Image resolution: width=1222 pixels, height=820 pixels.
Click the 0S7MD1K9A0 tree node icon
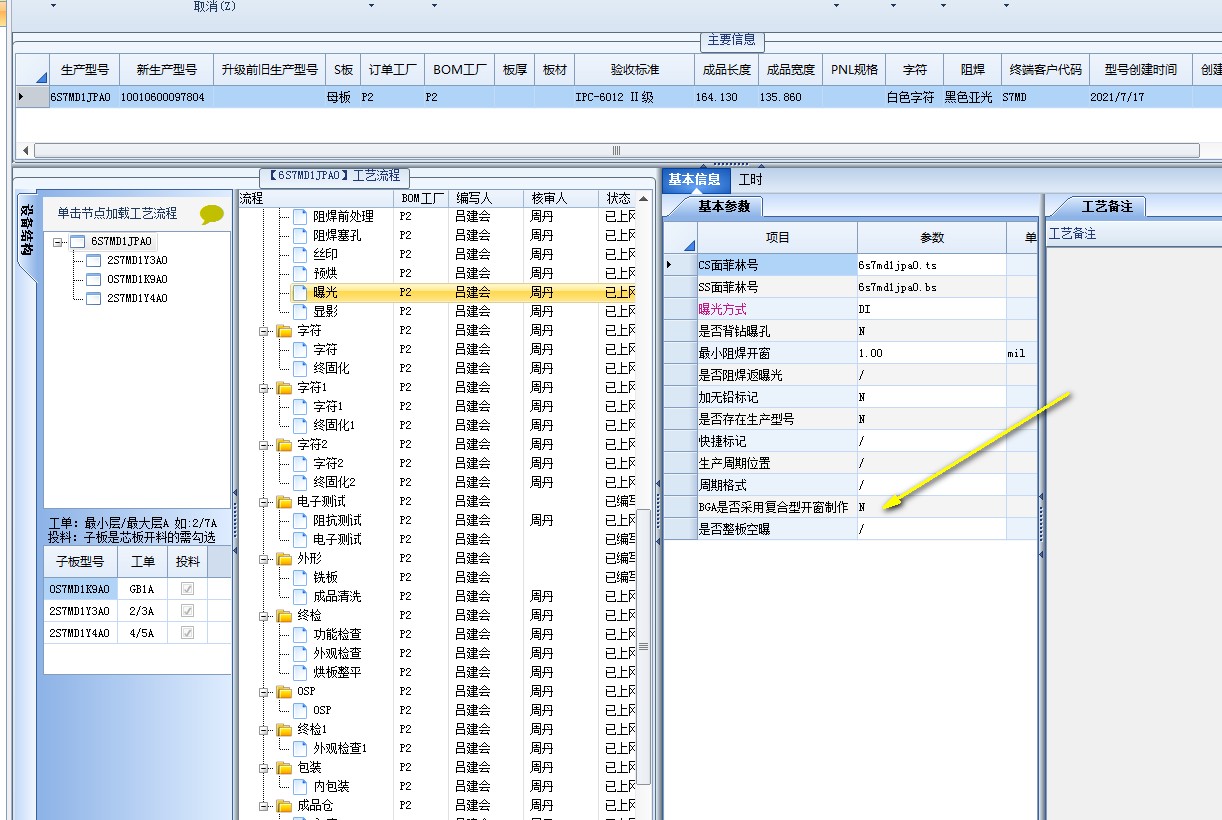94,280
